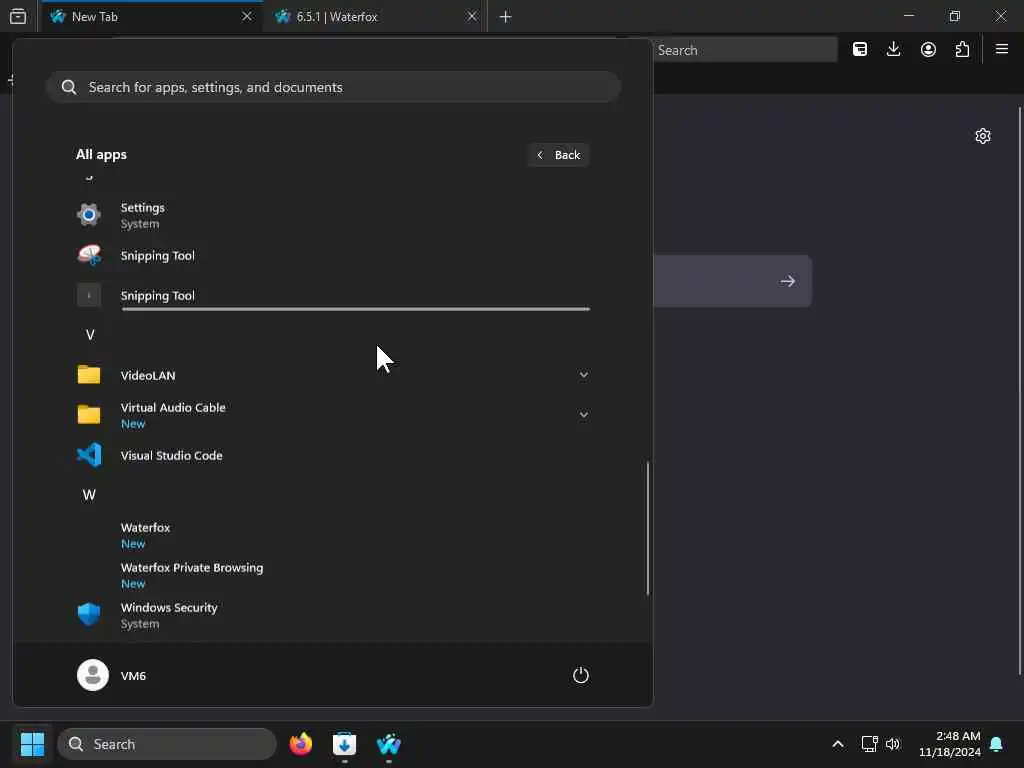Open Waterfox Private Browsing entry
Screen dimensions: 1024x768
pyautogui.click(x=332, y=575)
